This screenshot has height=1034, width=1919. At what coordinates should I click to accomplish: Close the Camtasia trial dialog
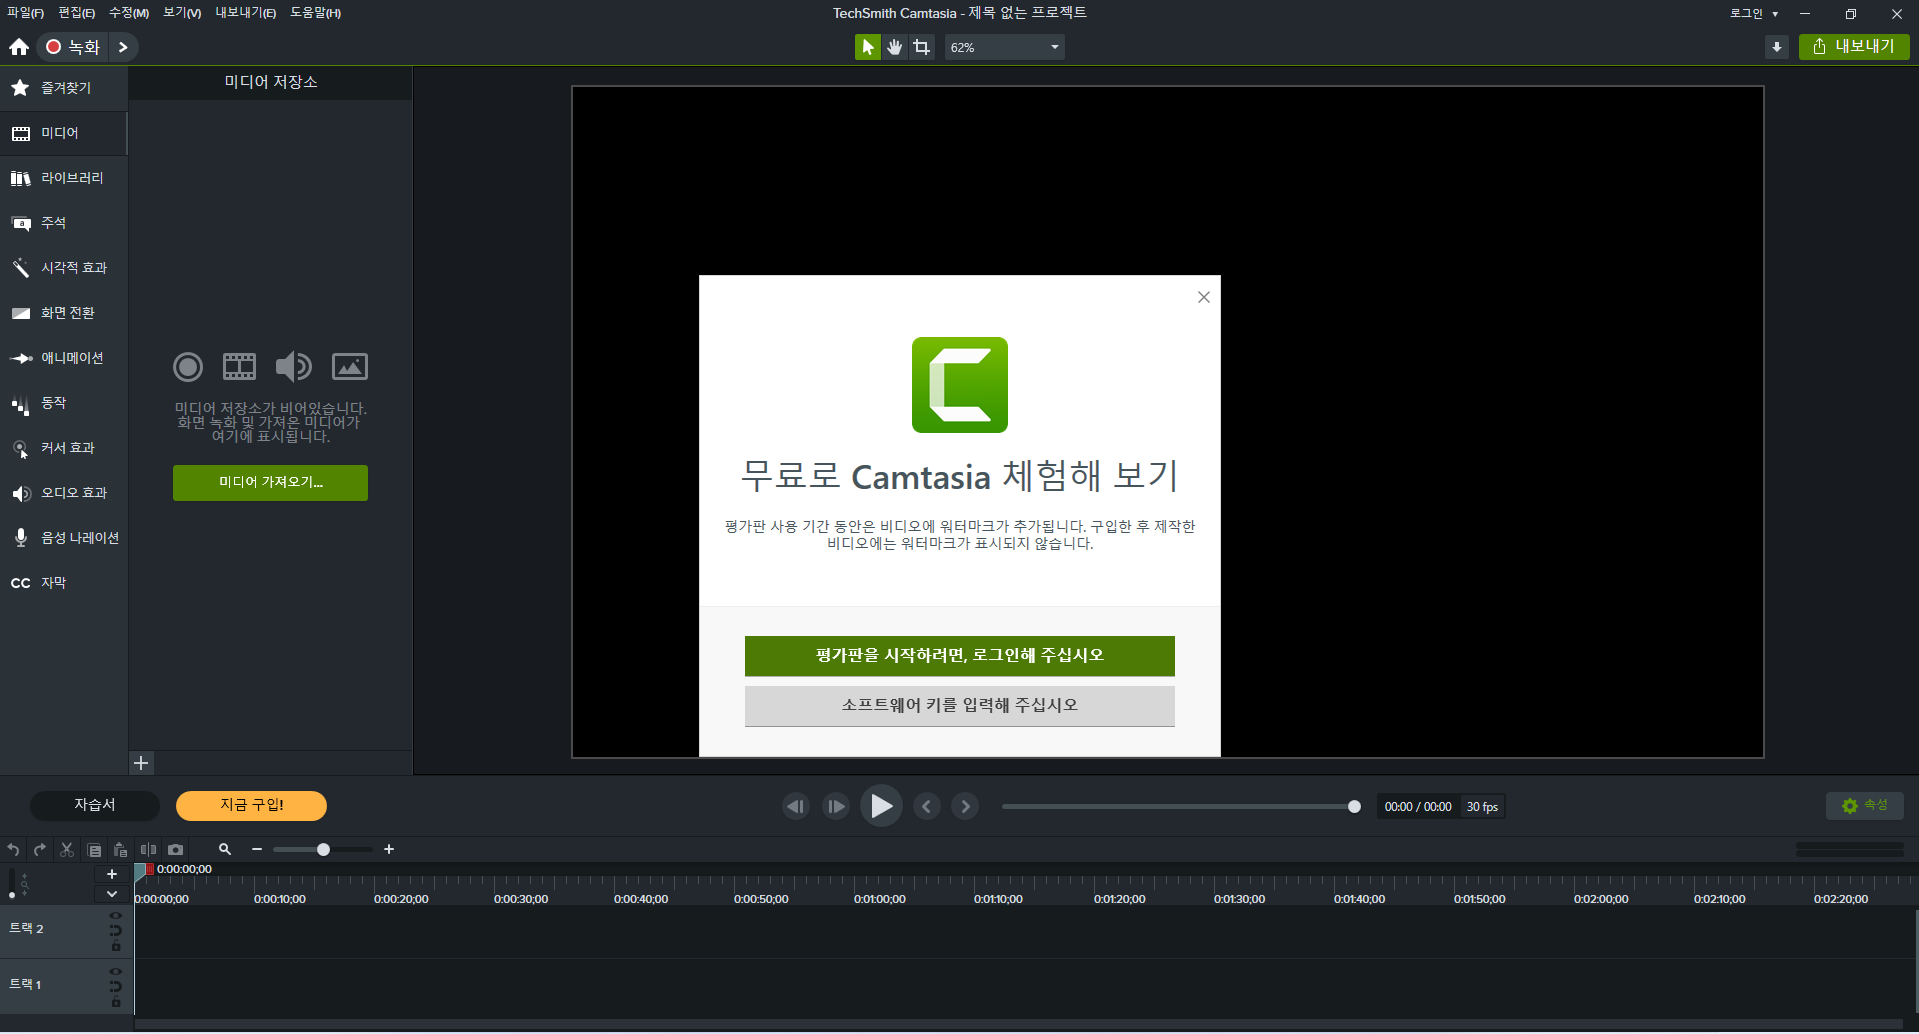(1204, 297)
